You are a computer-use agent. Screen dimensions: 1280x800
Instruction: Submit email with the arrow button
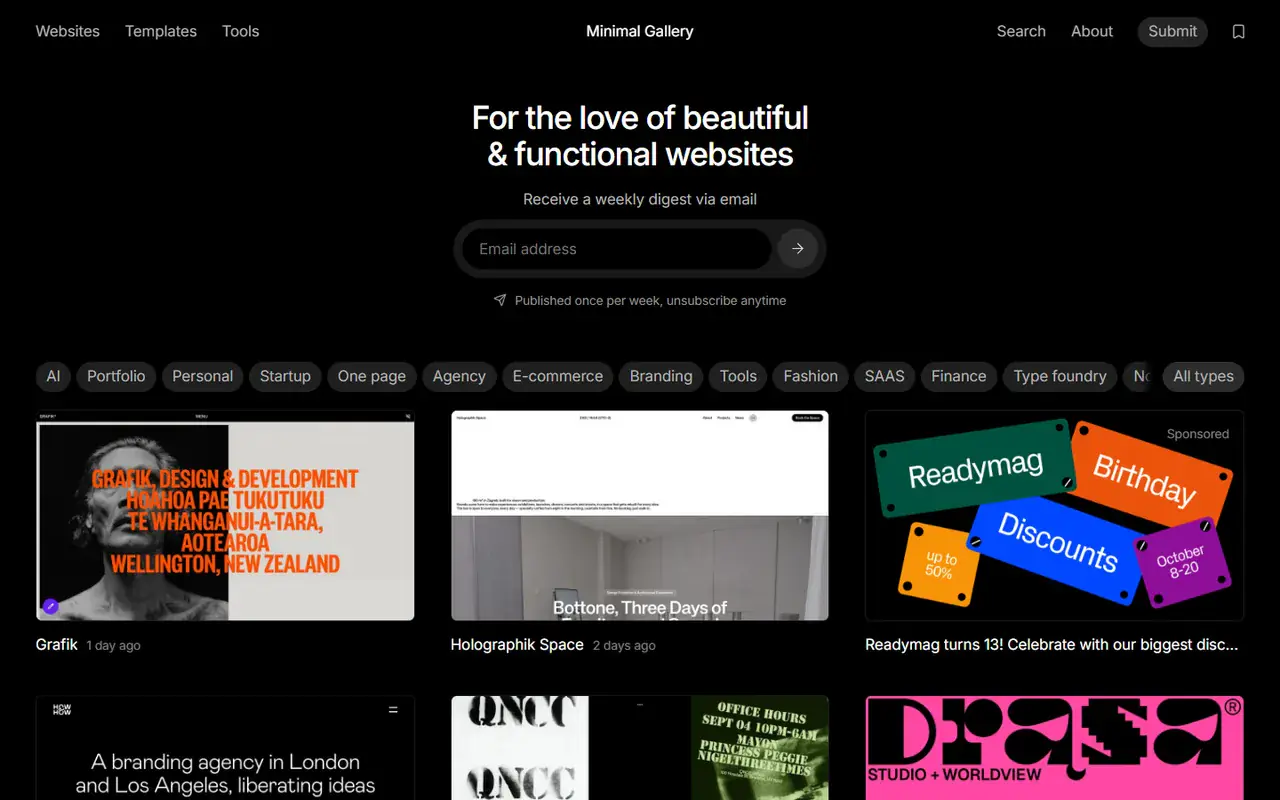click(x=797, y=249)
